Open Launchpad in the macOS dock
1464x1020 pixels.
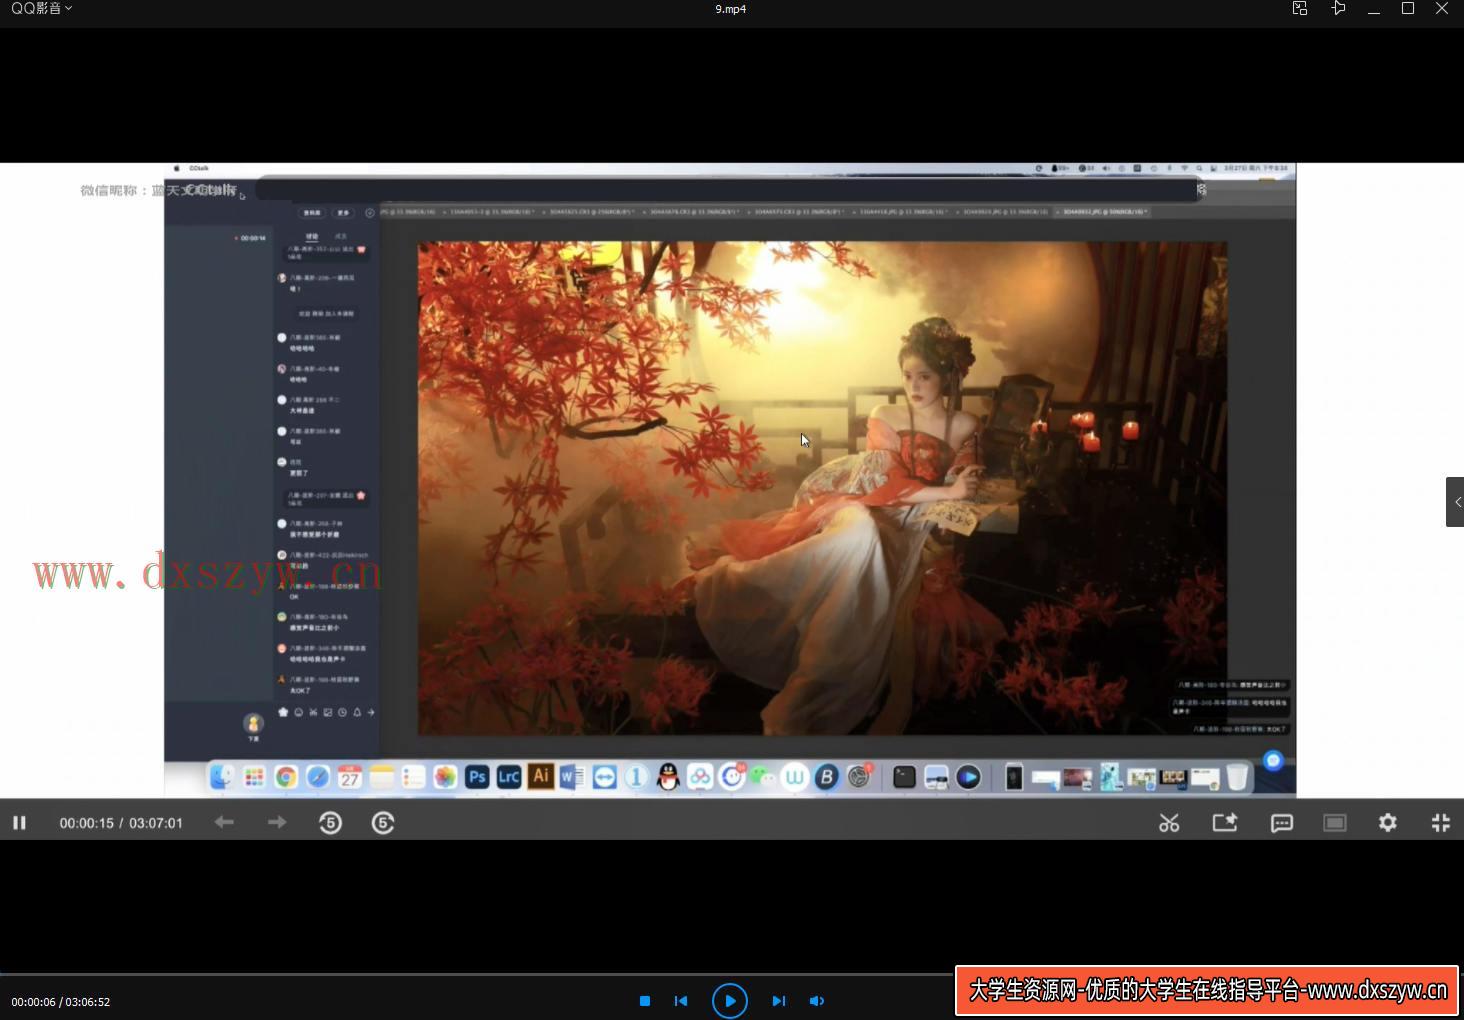point(254,777)
